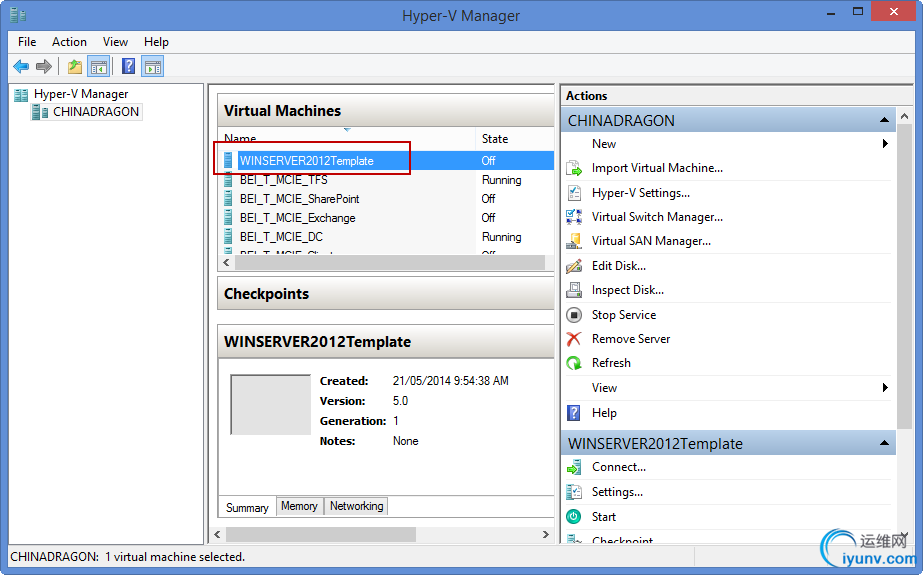
Task: Switch to the Memory tab
Action: pos(299,506)
